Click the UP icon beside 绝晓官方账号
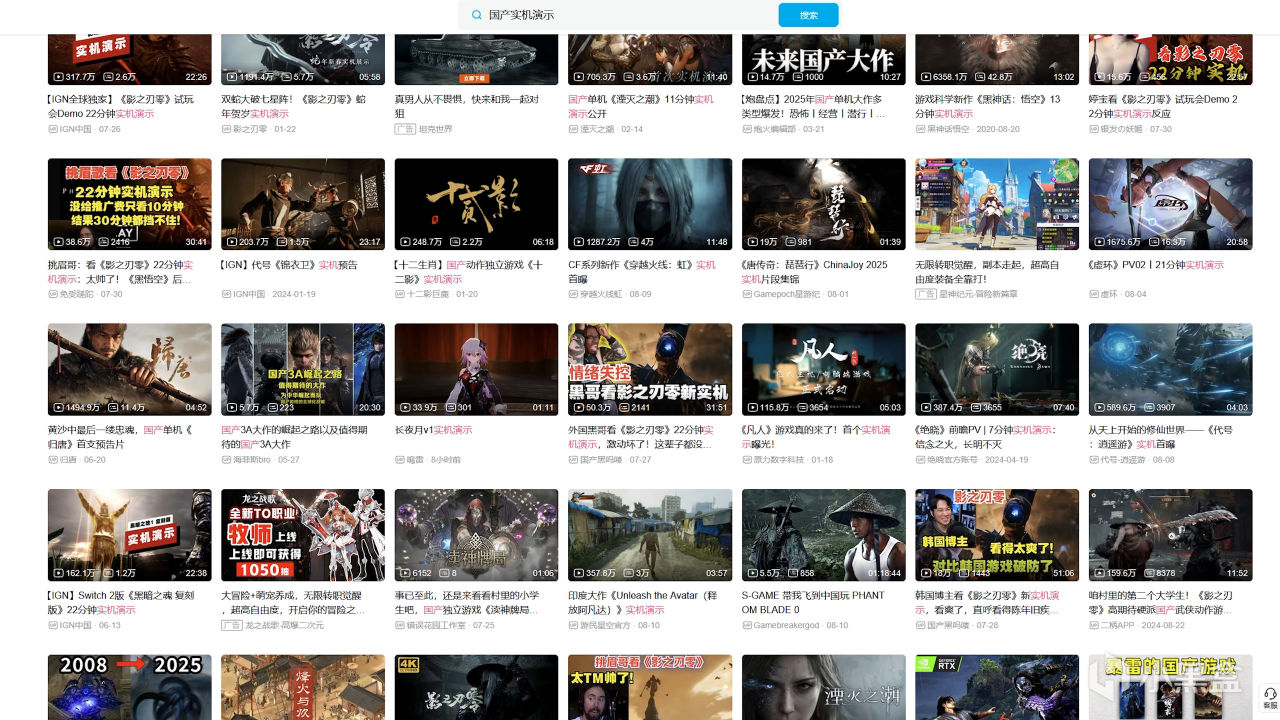This screenshot has width=1280, height=720. [920, 460]
